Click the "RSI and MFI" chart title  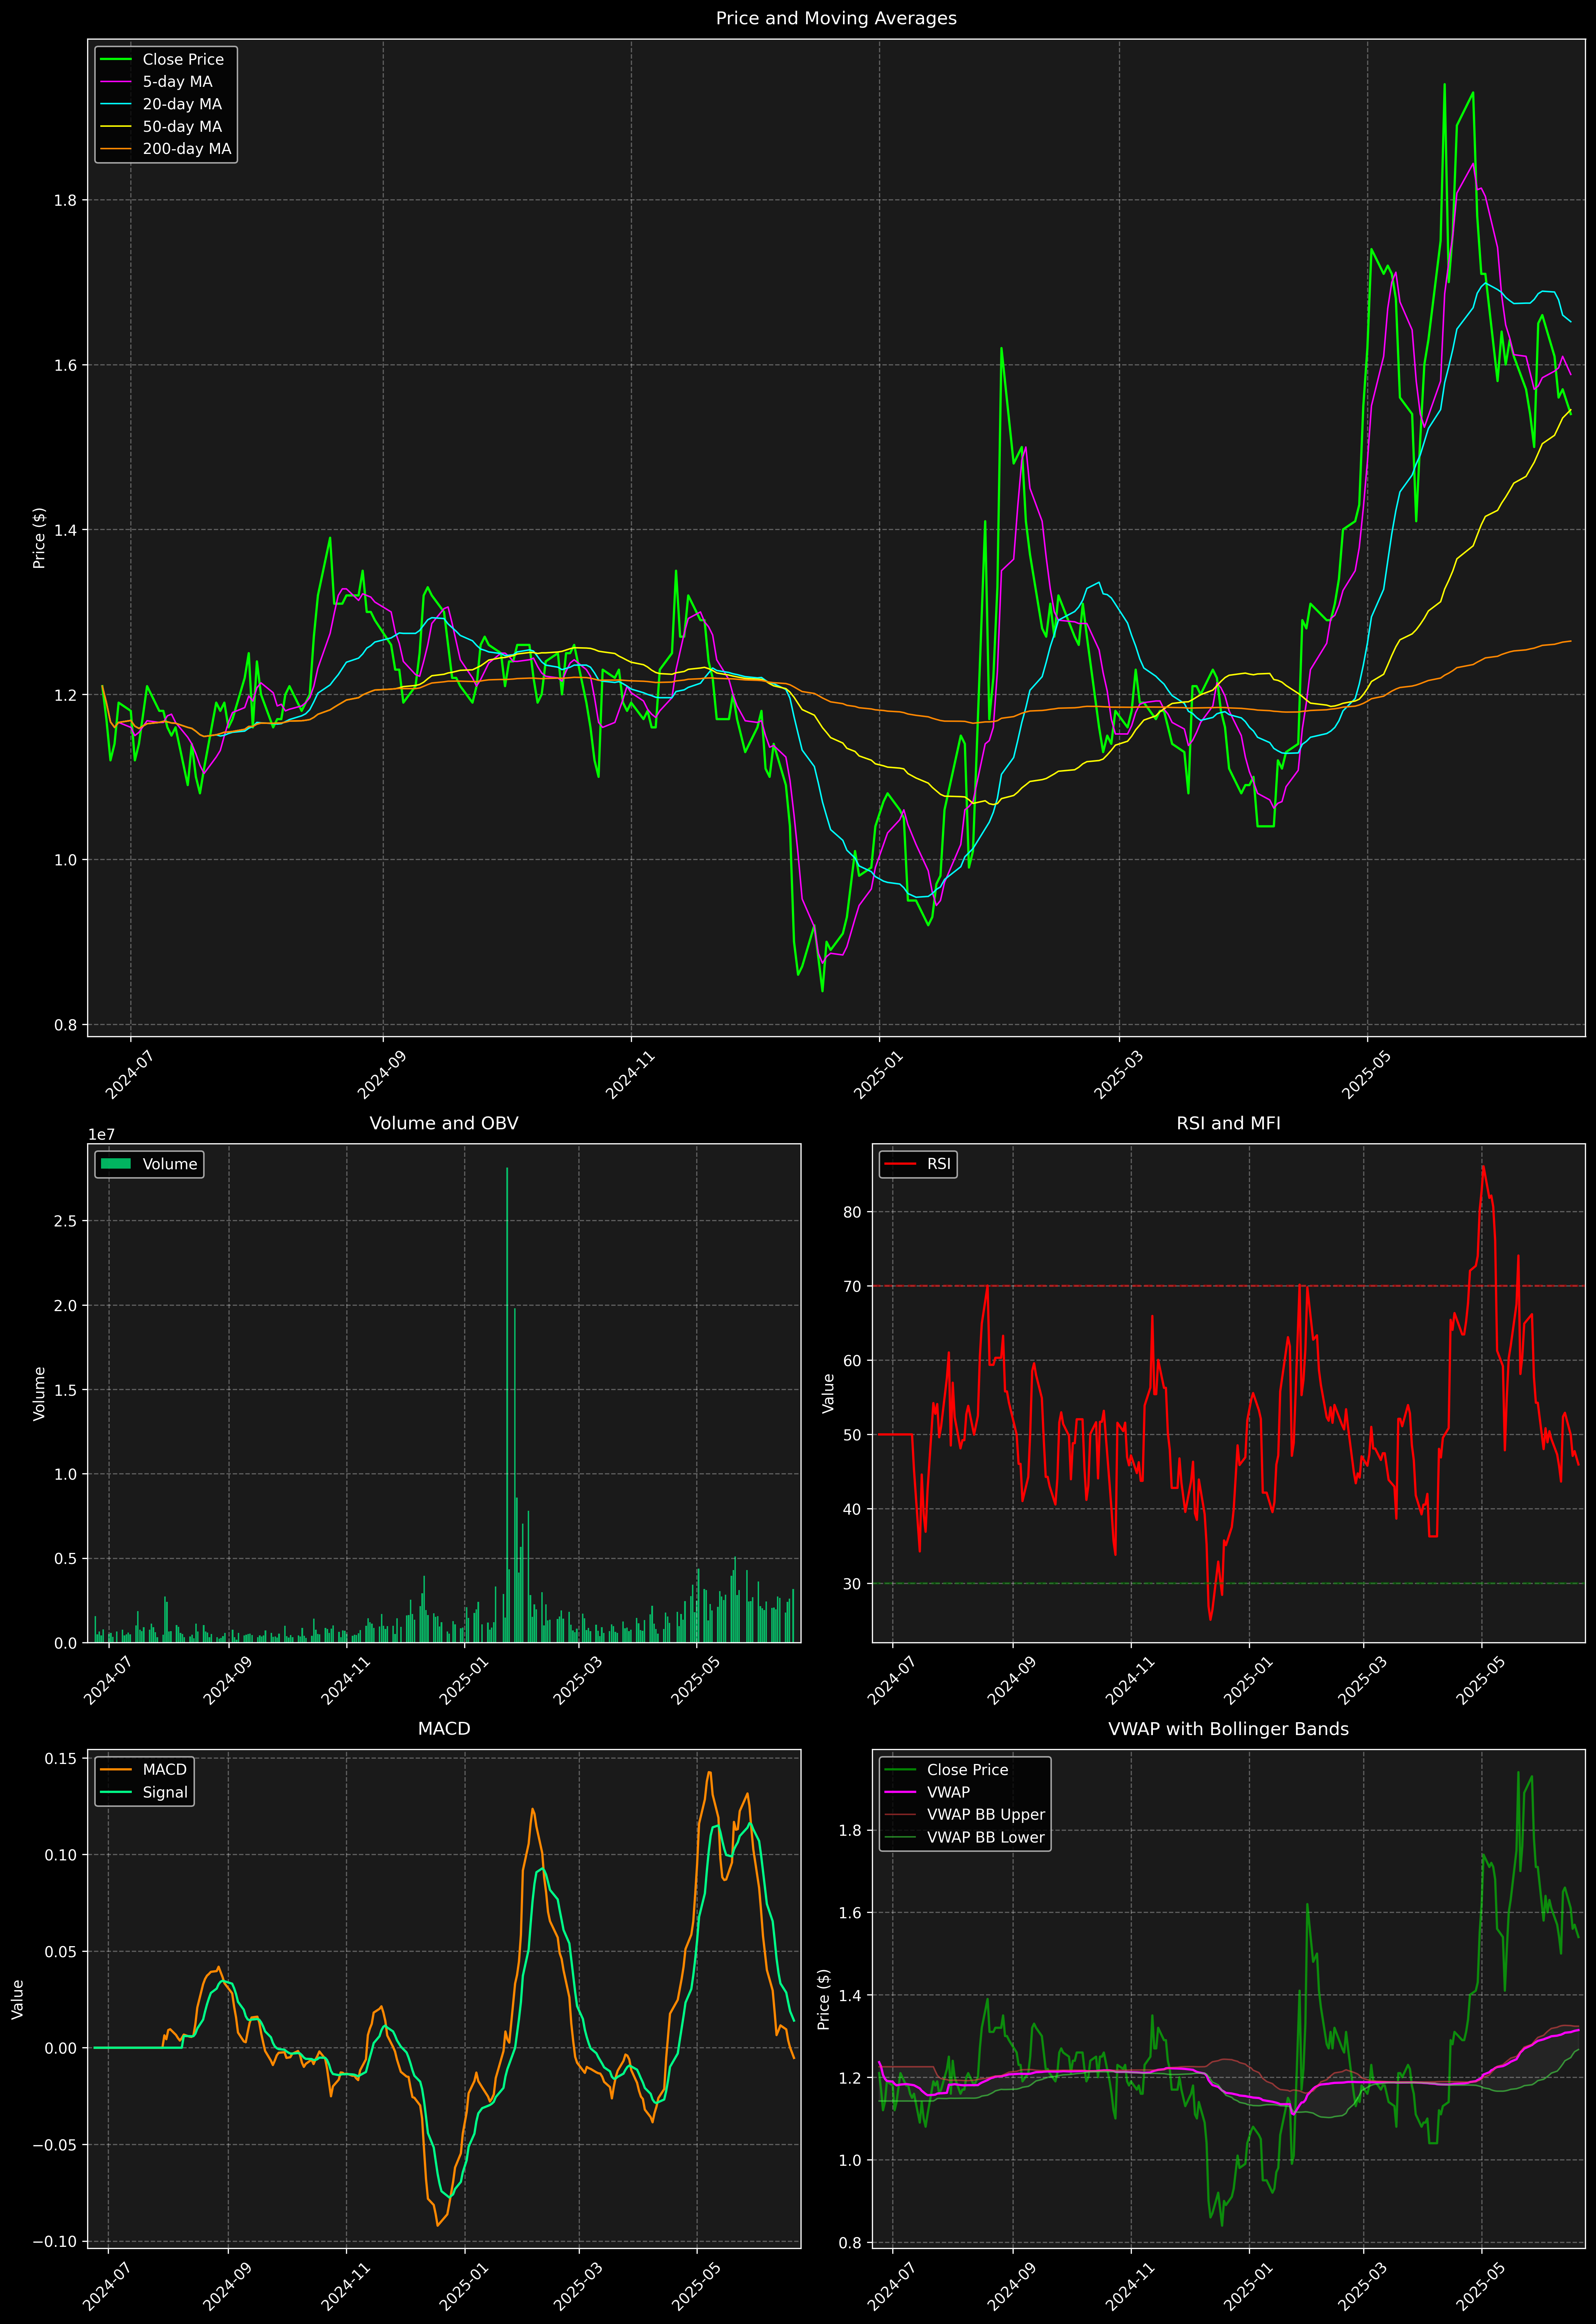[1228, 1123]
